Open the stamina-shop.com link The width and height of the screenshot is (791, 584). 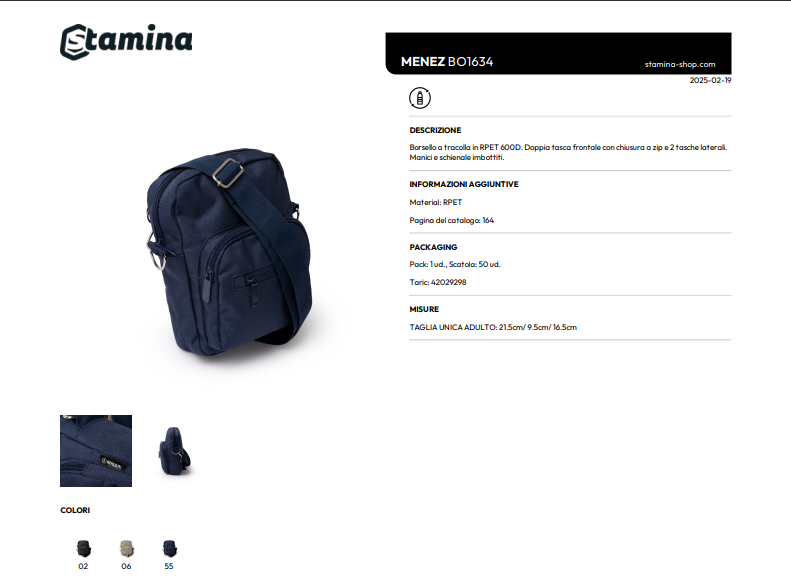(x=680, y=64)
